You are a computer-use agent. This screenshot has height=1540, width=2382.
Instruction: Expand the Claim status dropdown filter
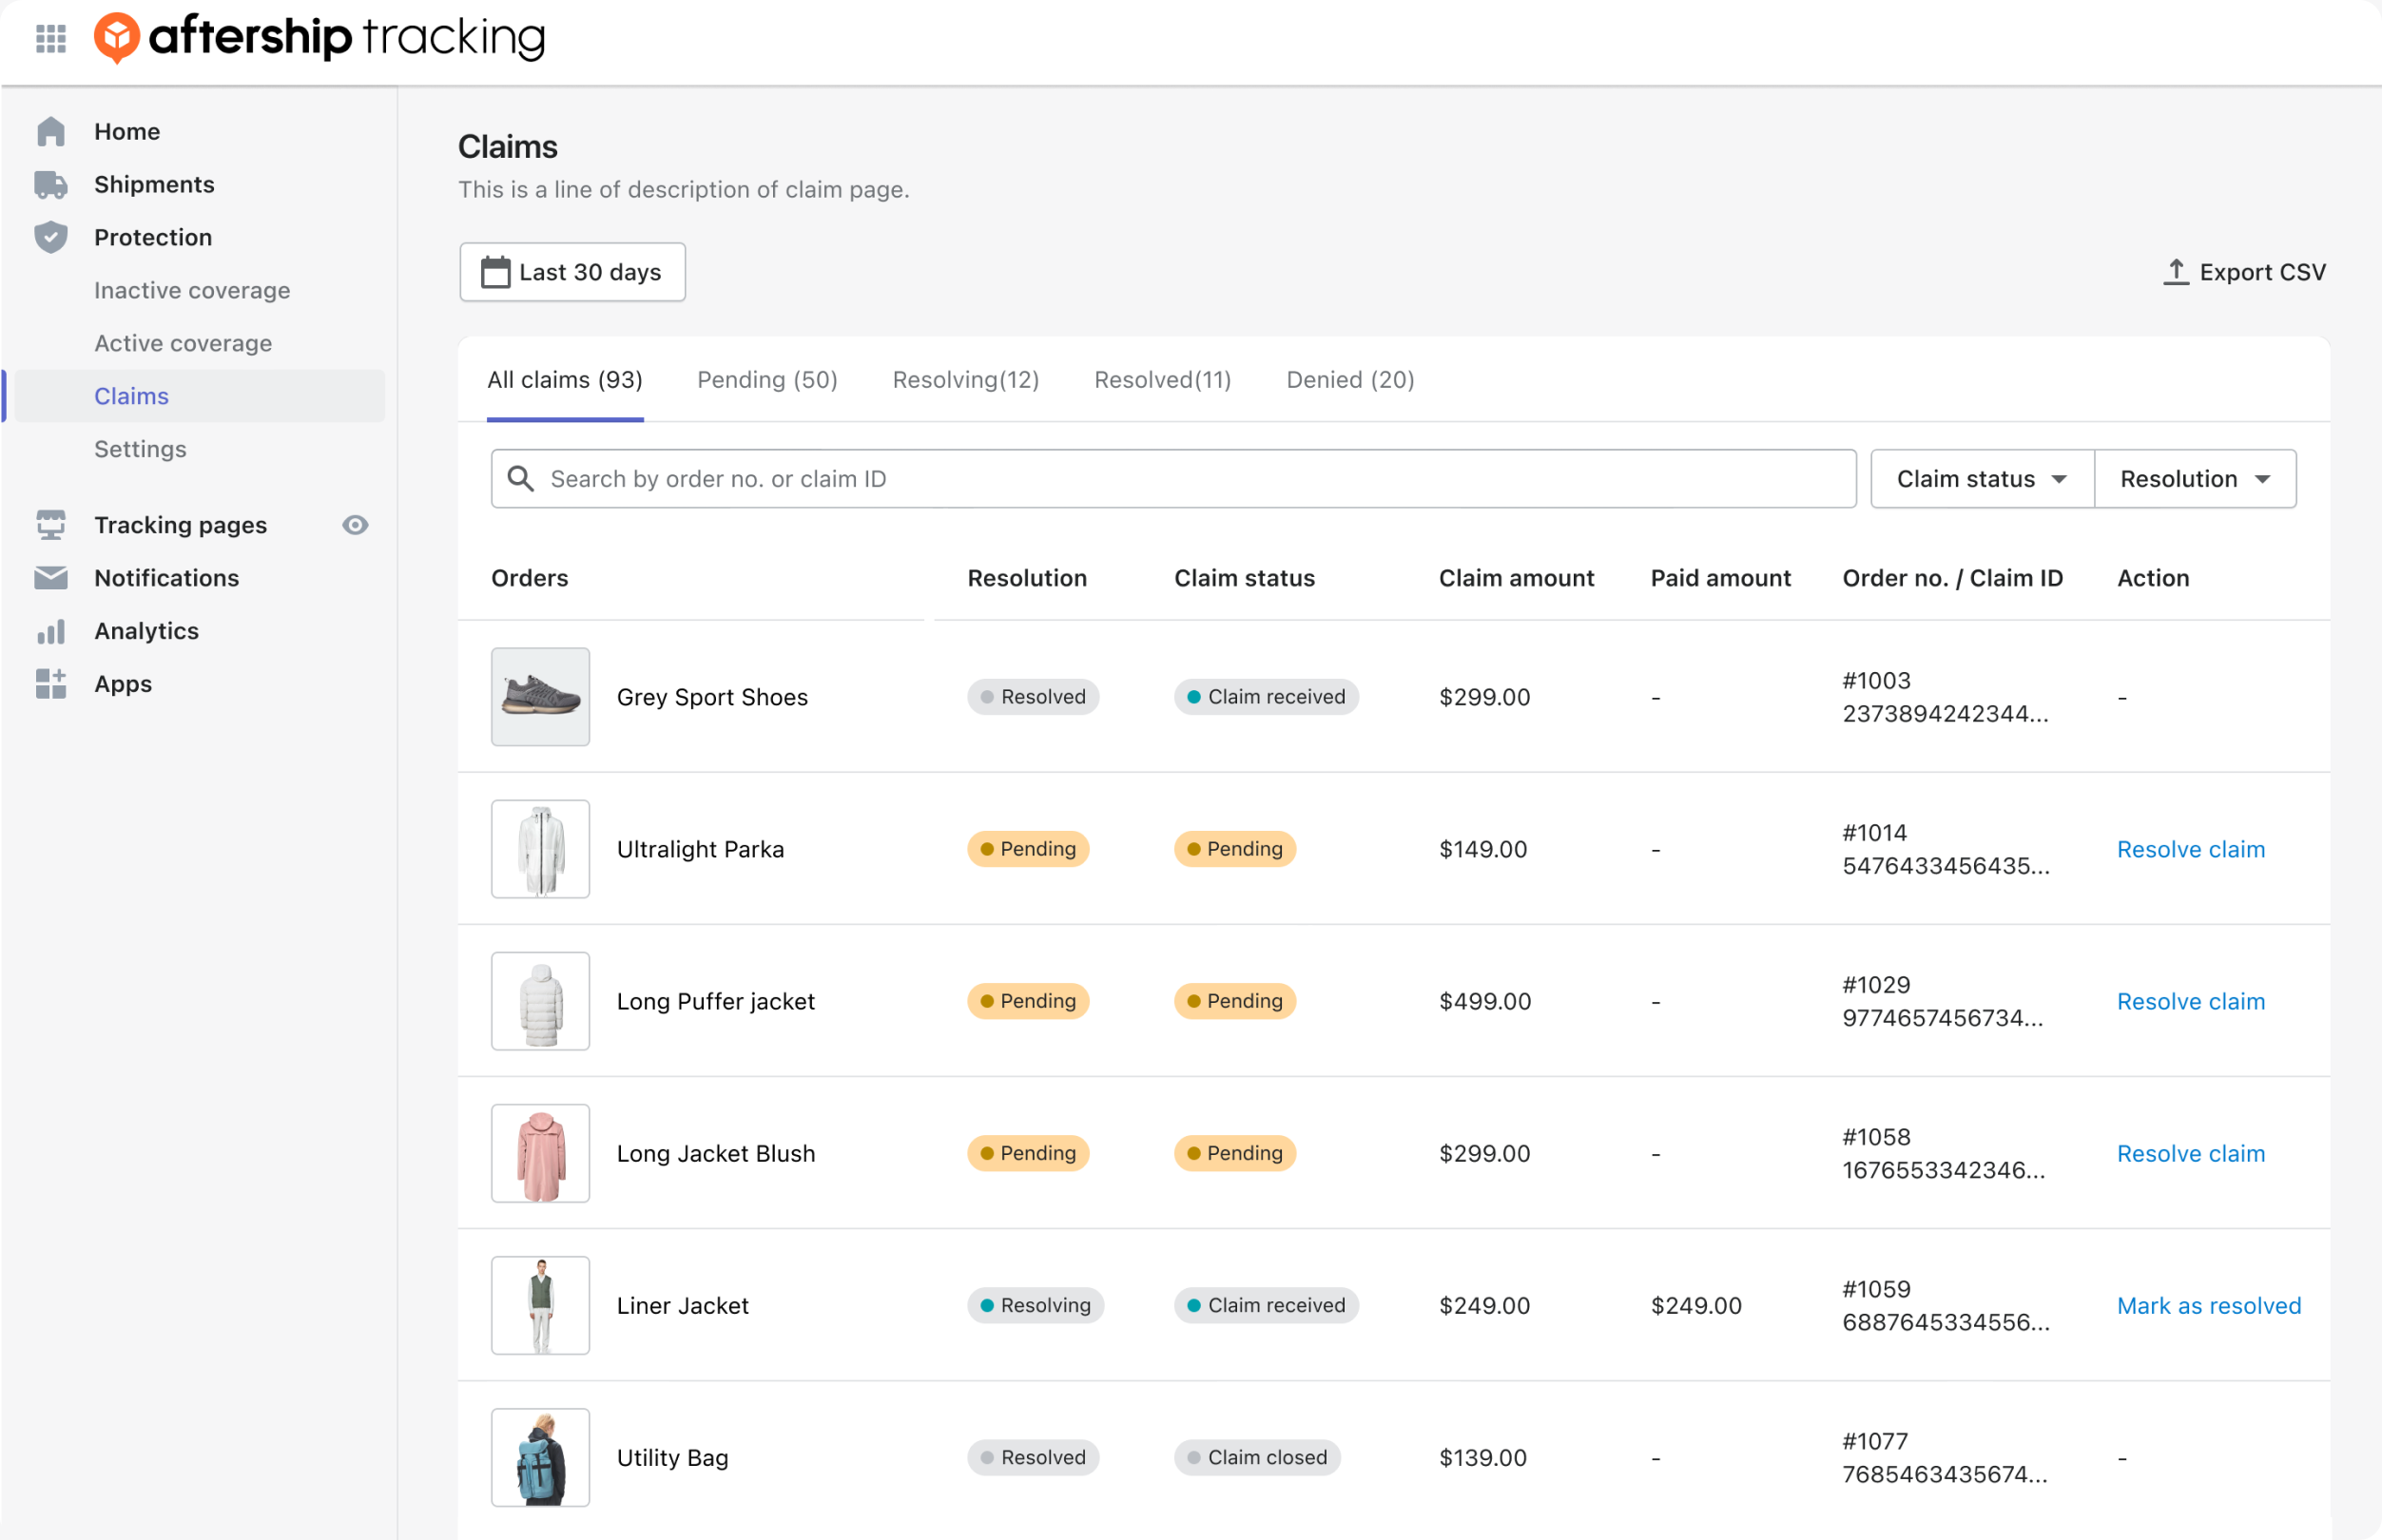(x=1979, y=479)
